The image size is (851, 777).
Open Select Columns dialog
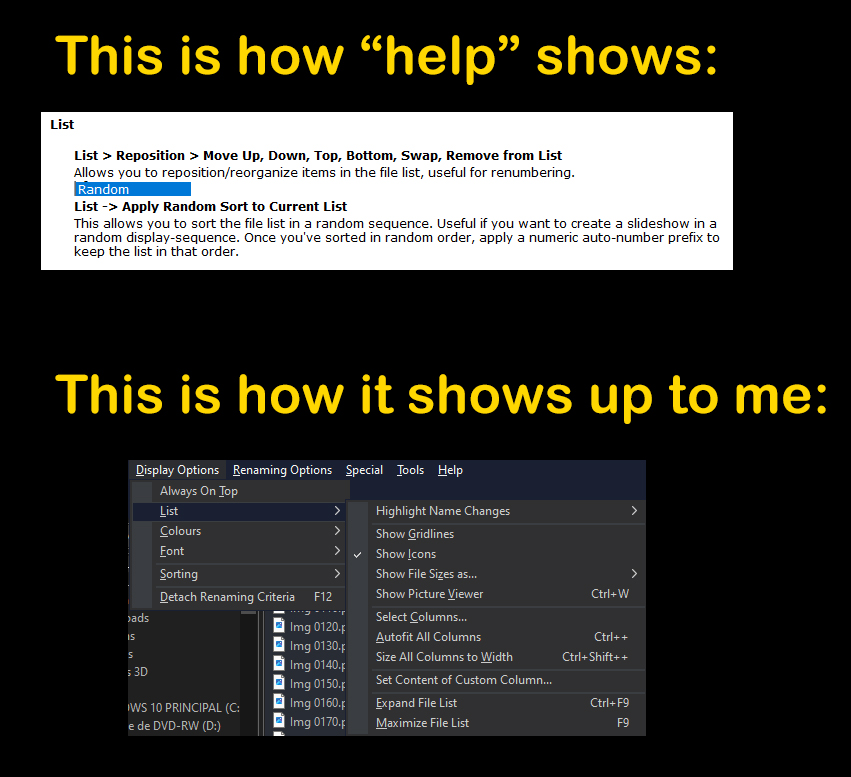[x=497, y=617]
